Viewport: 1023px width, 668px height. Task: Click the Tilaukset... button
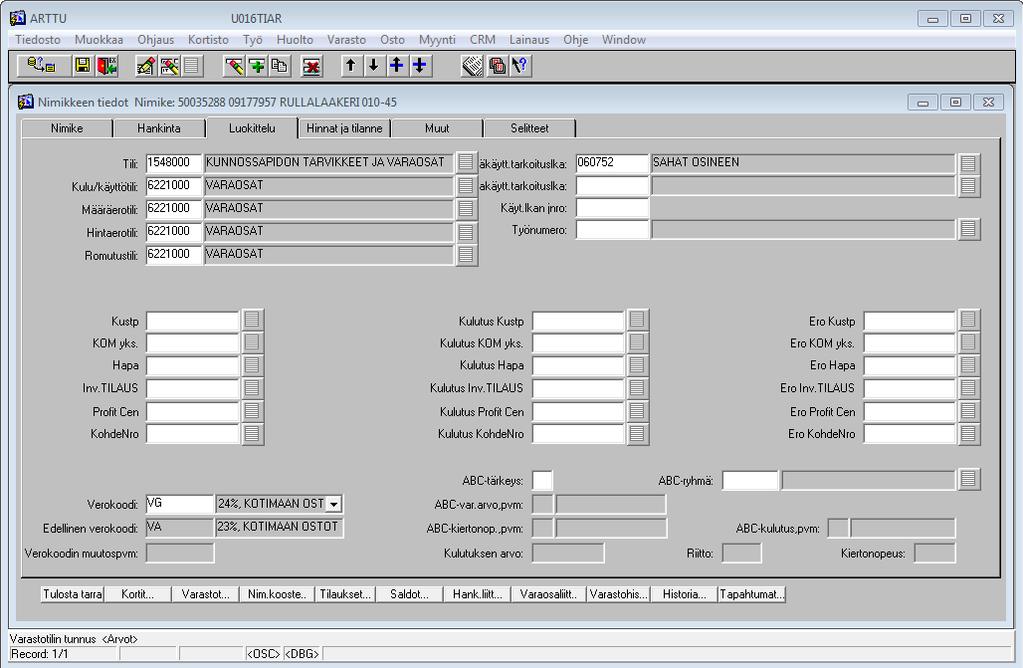point(345,594)
